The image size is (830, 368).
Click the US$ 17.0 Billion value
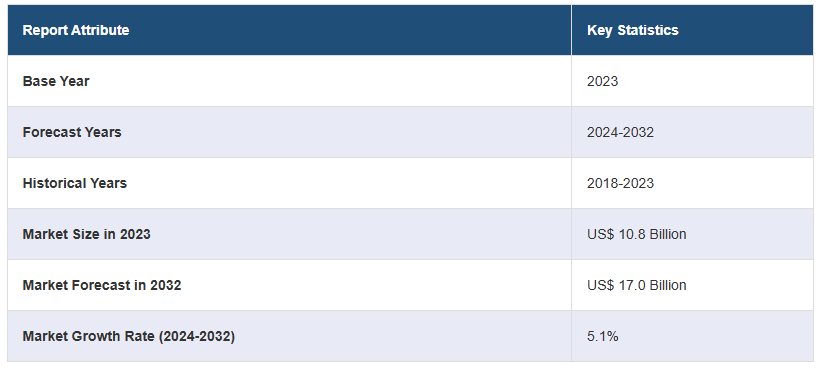(x=637, y=285)
